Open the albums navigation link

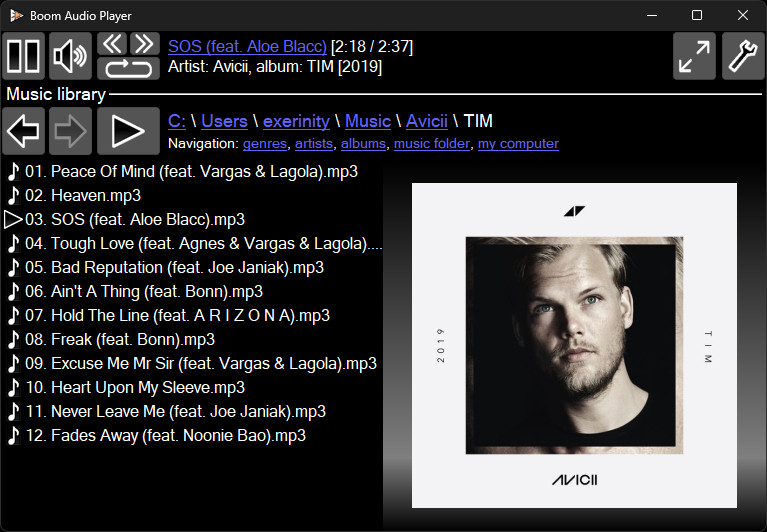363,144
